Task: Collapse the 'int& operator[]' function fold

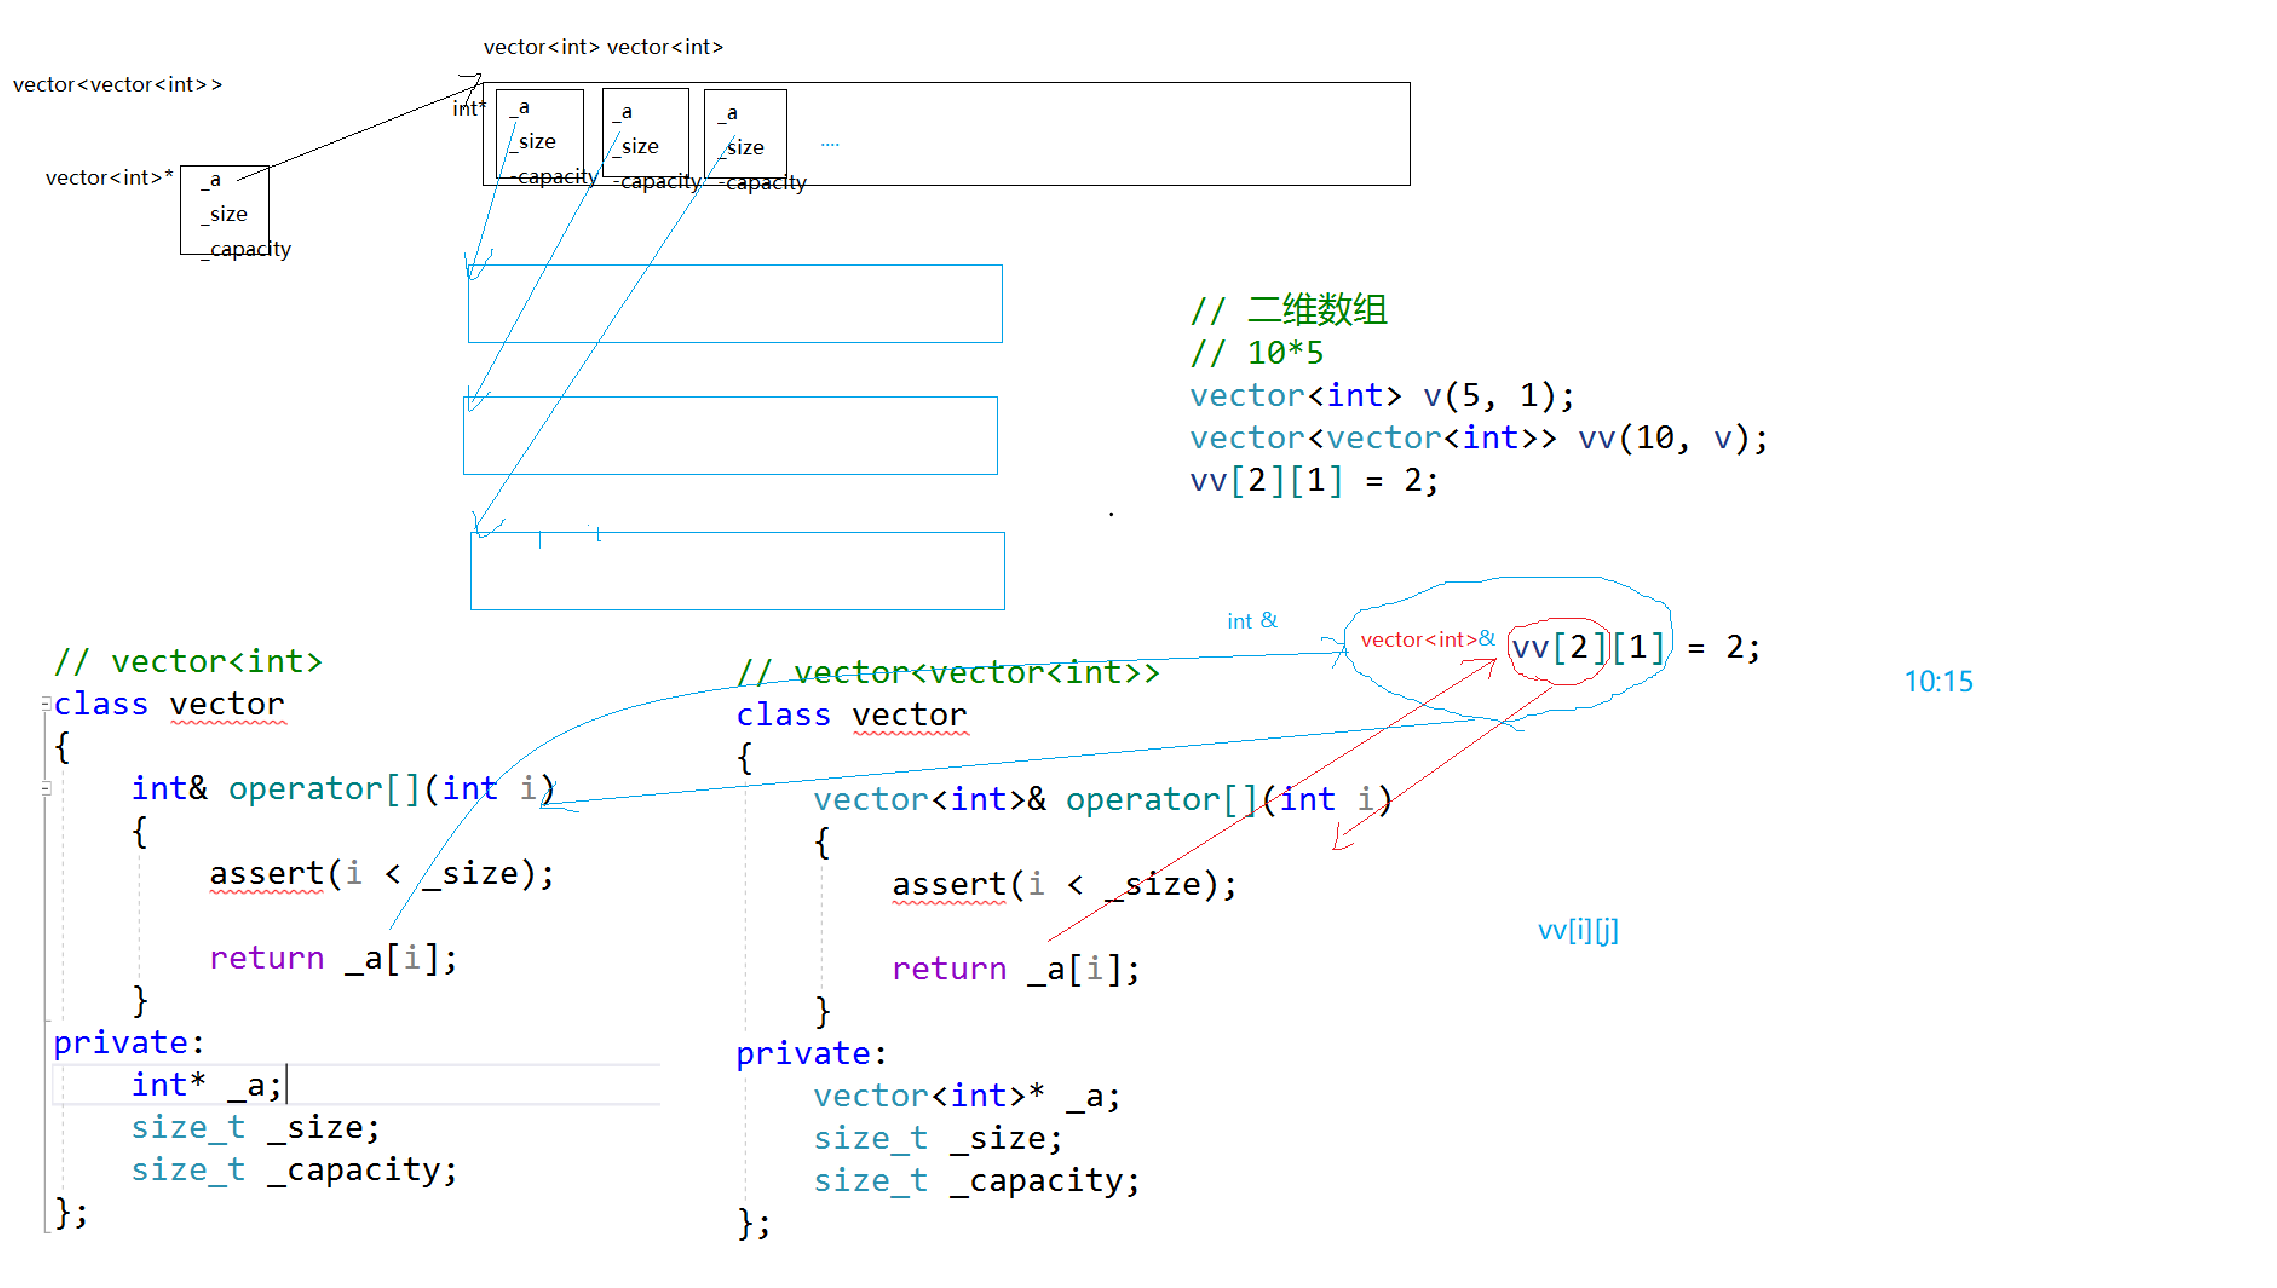Action: [x=46, y=789]
